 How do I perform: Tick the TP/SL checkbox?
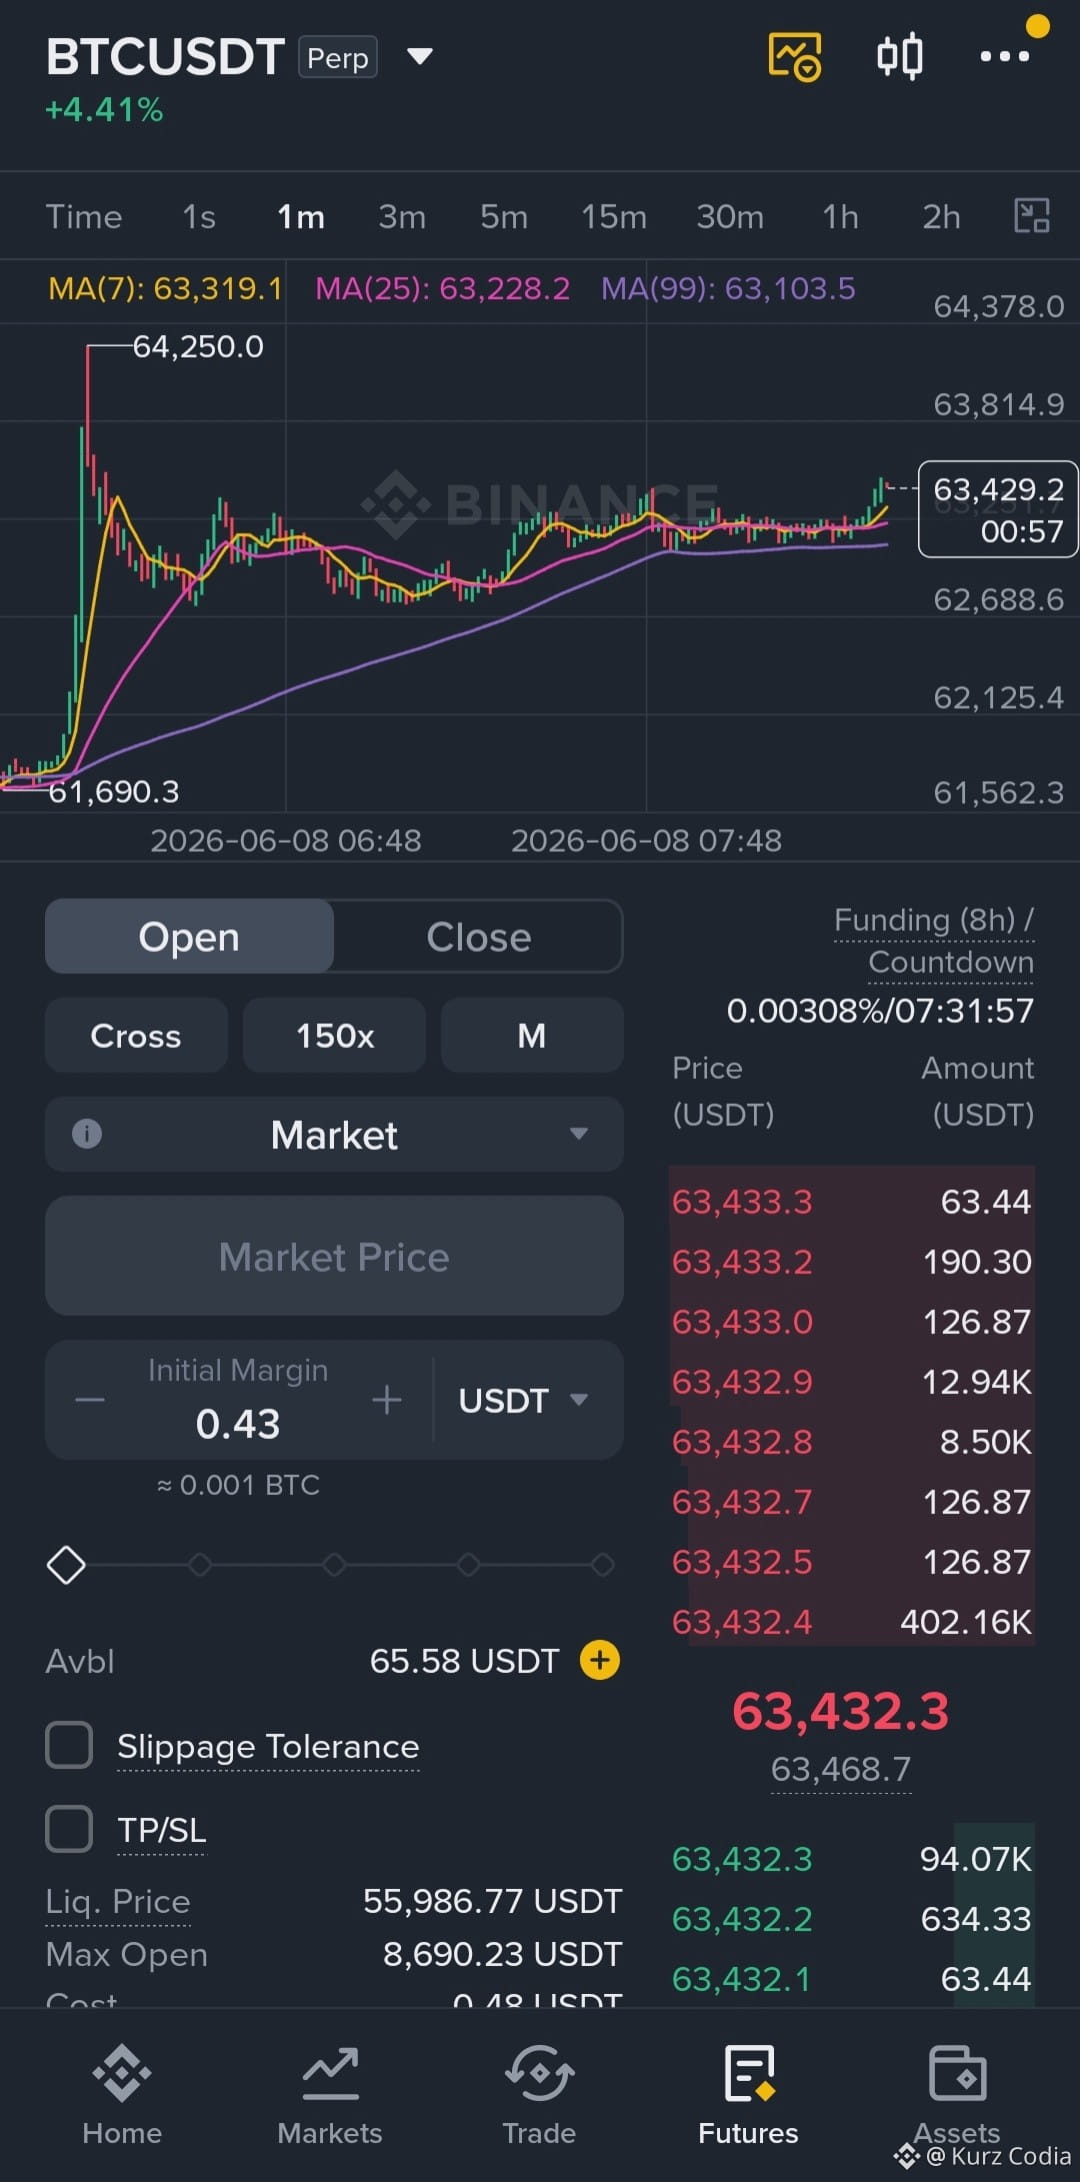click(x=69, y=1829)
